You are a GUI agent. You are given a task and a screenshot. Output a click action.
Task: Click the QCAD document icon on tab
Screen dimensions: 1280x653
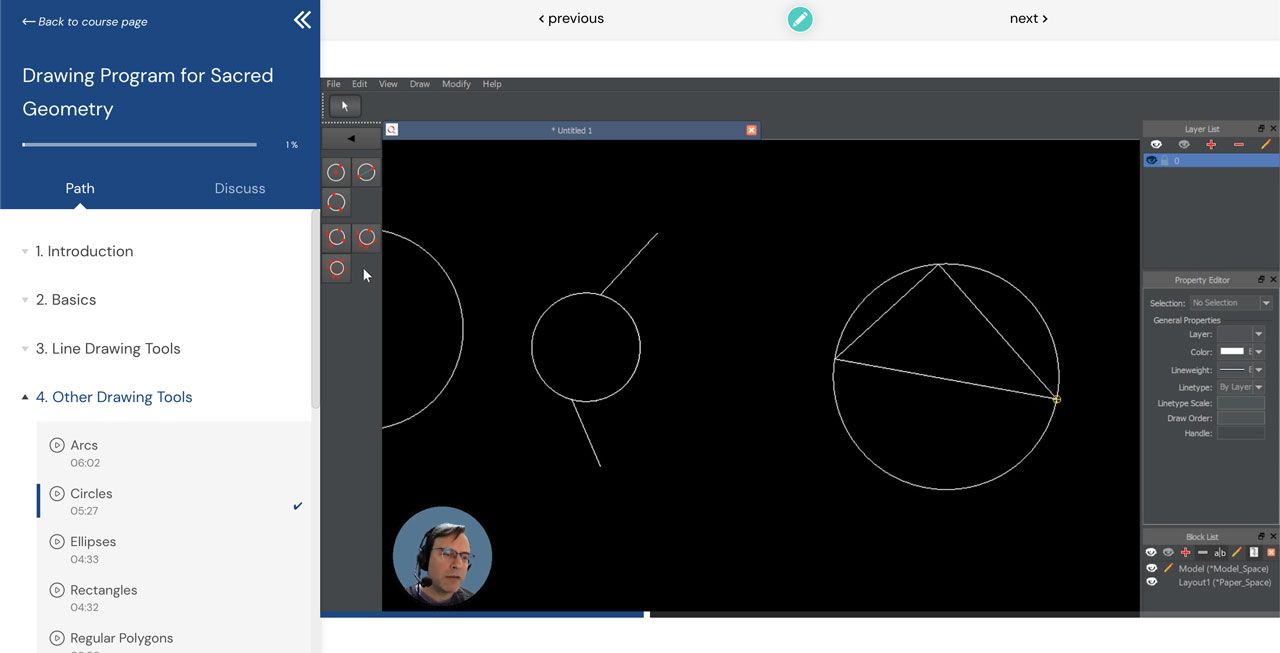392,130
